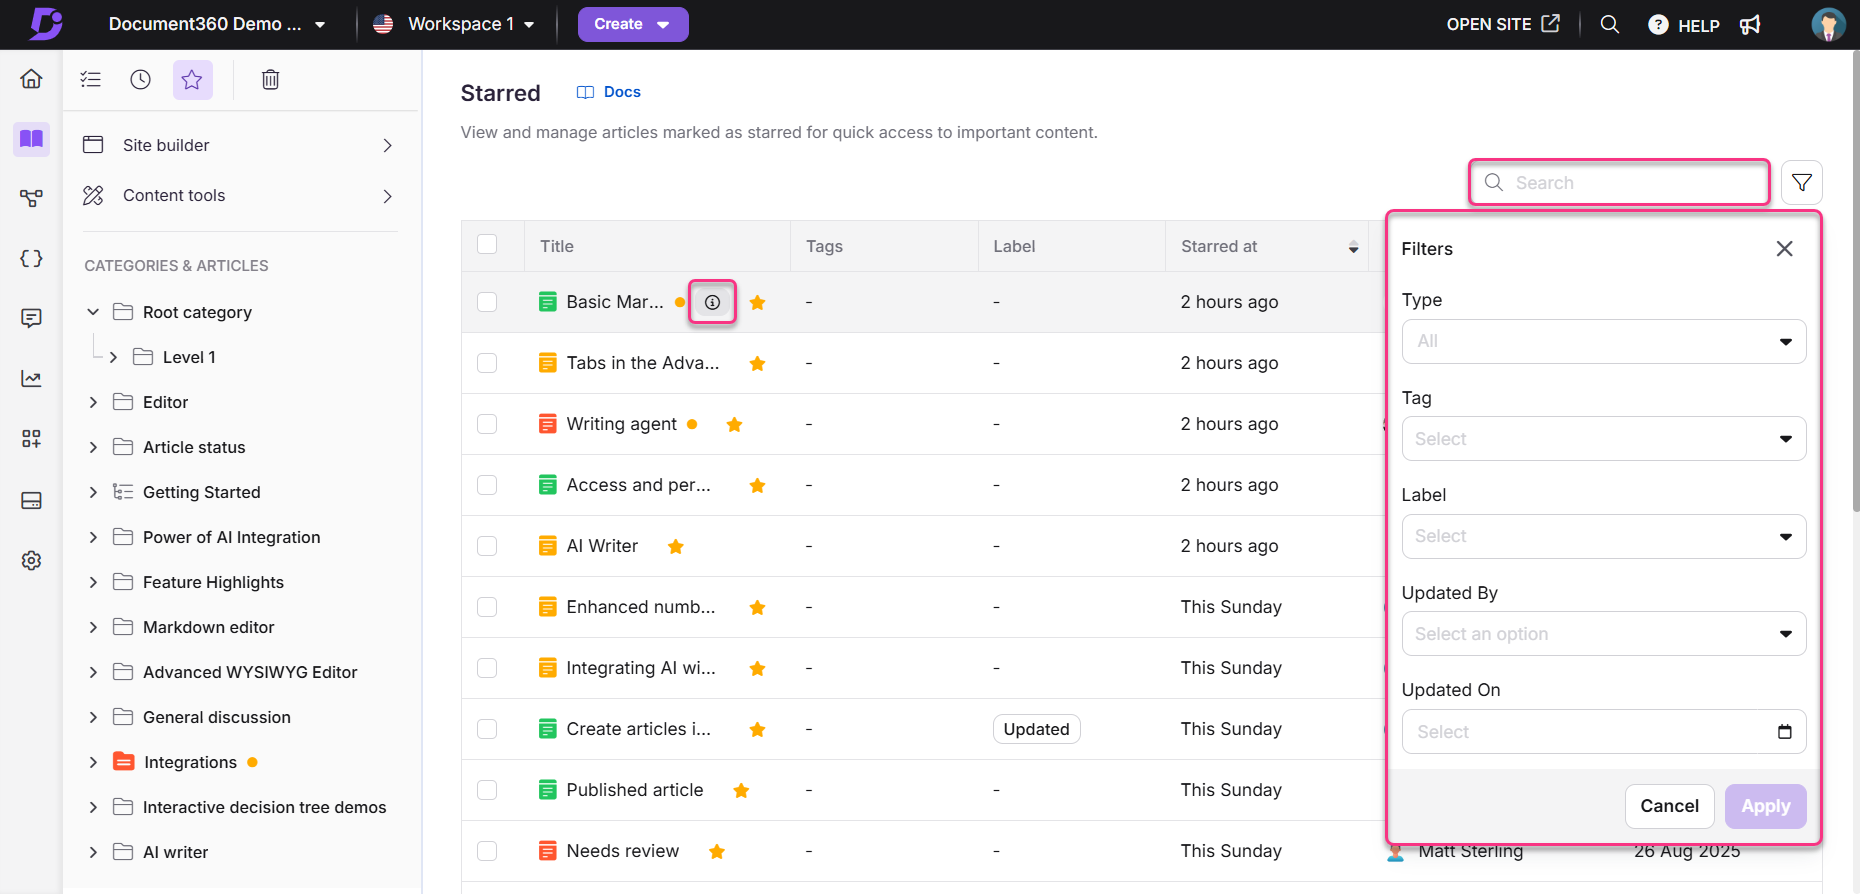Open the Recycle bin trash icon

270,79
